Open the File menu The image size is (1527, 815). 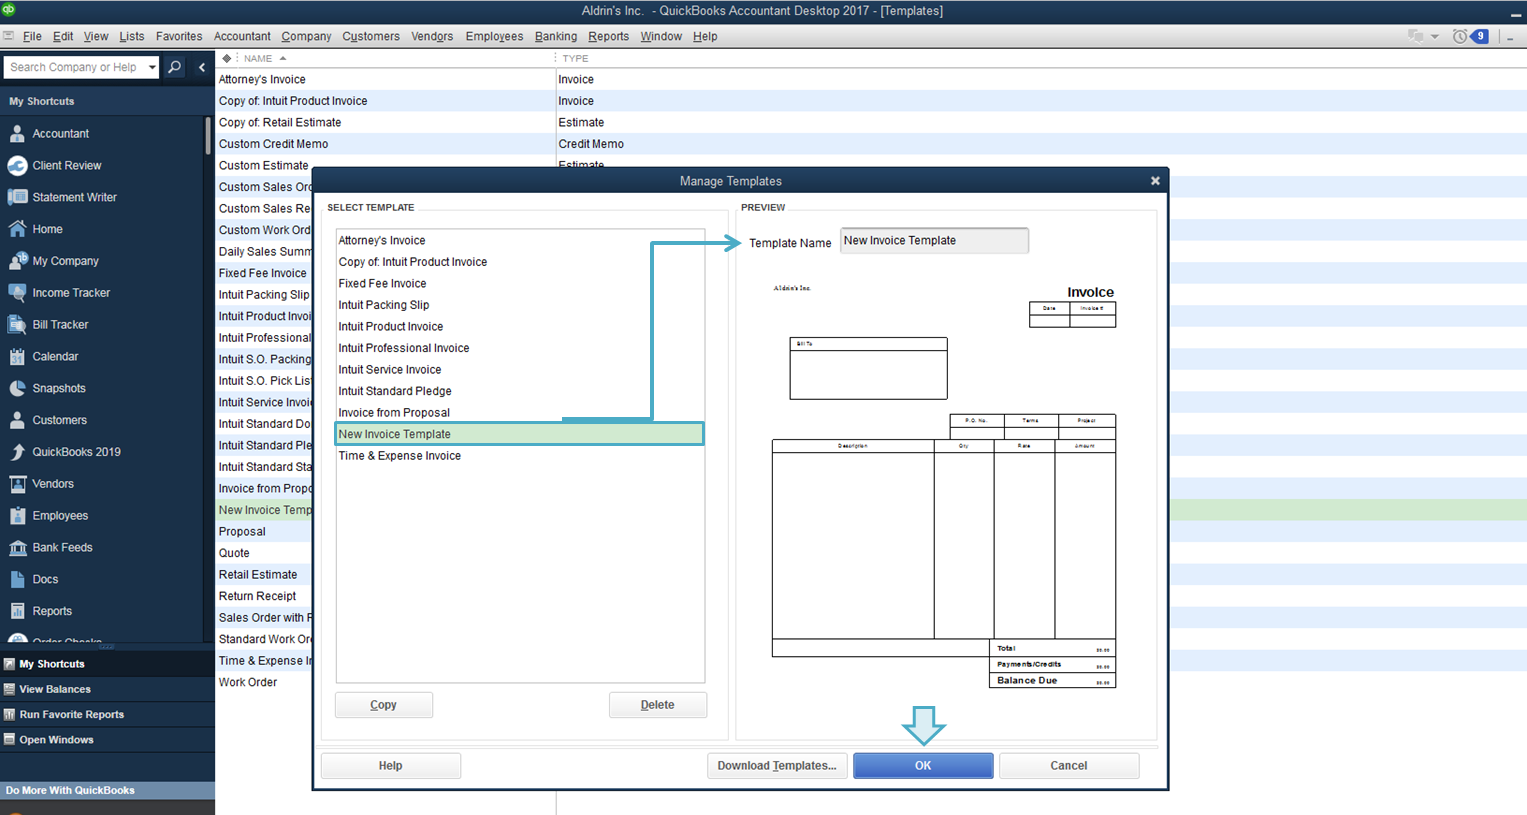pos(32,36)
